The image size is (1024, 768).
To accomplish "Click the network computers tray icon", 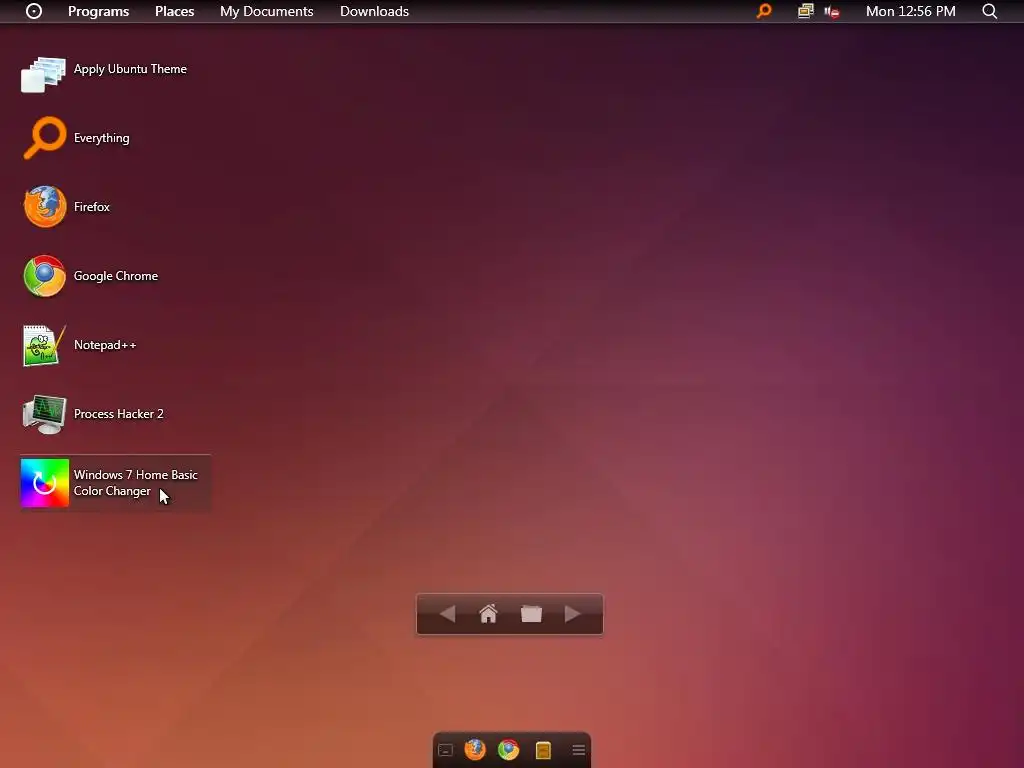I will 805,11.
